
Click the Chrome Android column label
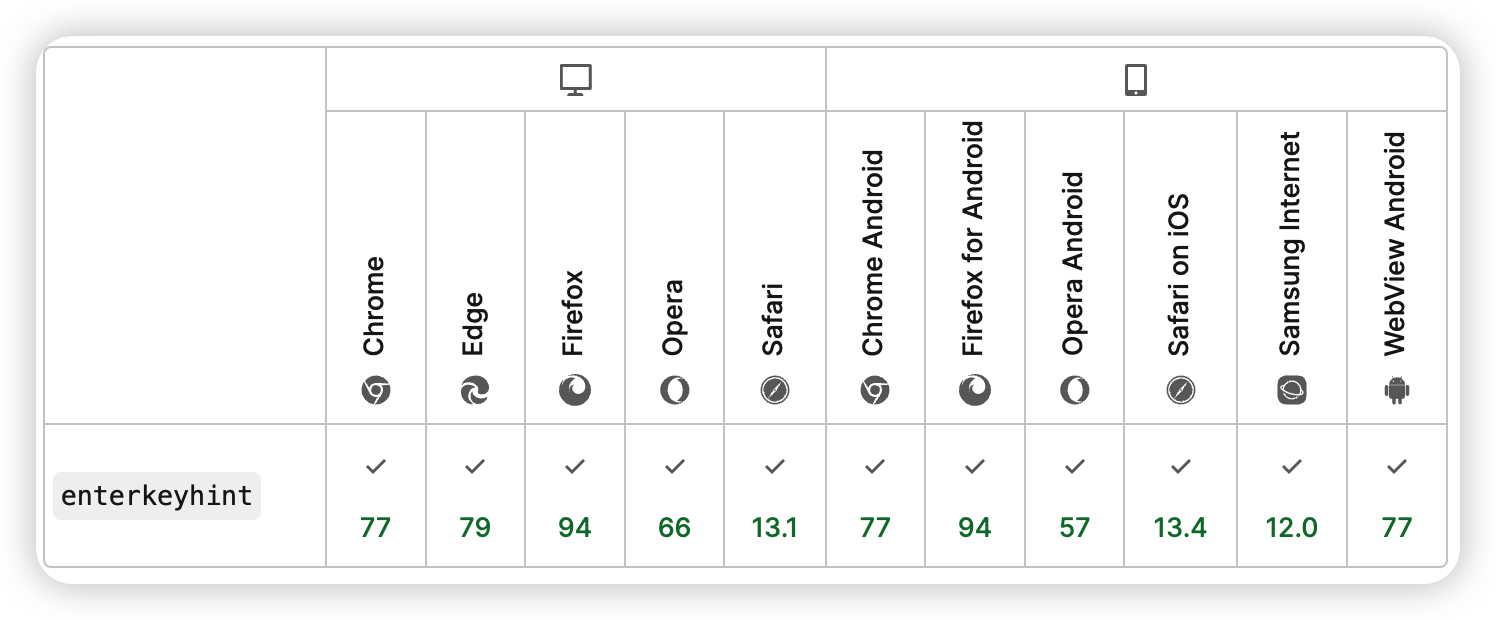874,253
